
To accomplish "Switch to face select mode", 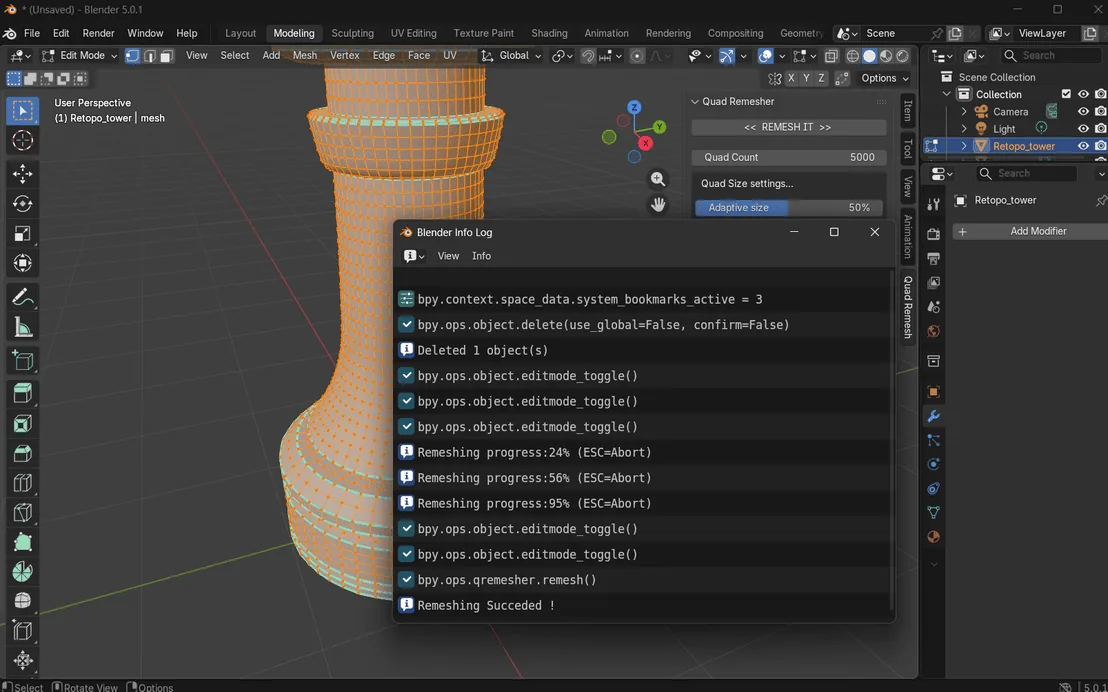I will [166, 55].
